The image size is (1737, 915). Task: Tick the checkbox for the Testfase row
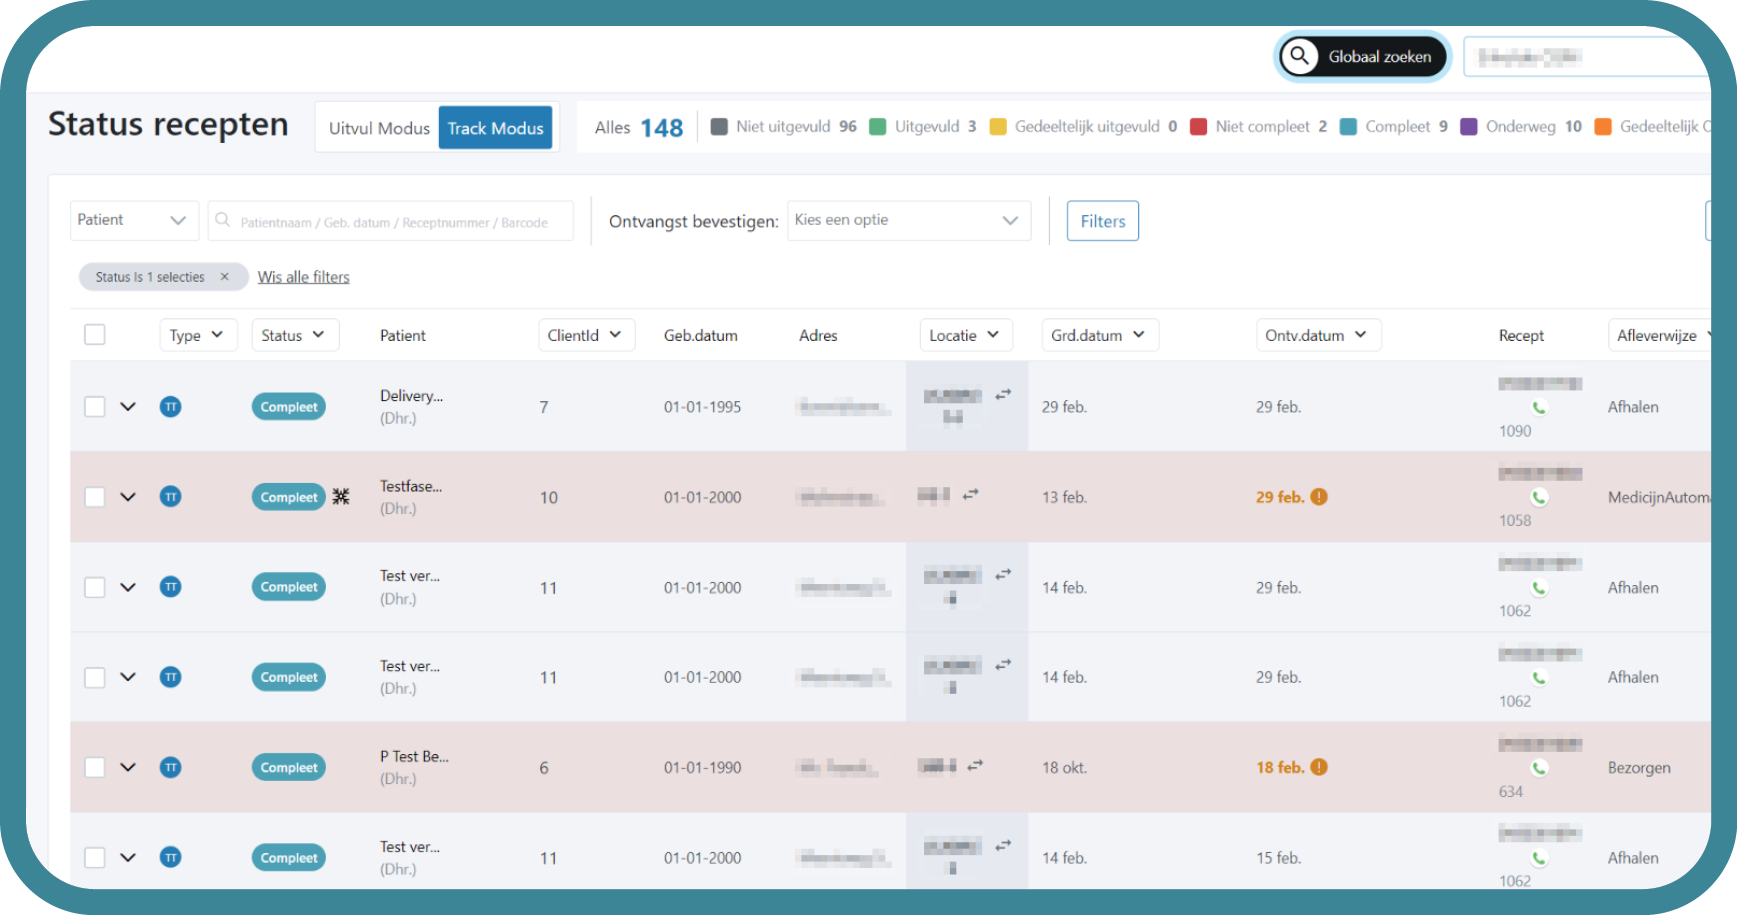click(x=95, y=497)
